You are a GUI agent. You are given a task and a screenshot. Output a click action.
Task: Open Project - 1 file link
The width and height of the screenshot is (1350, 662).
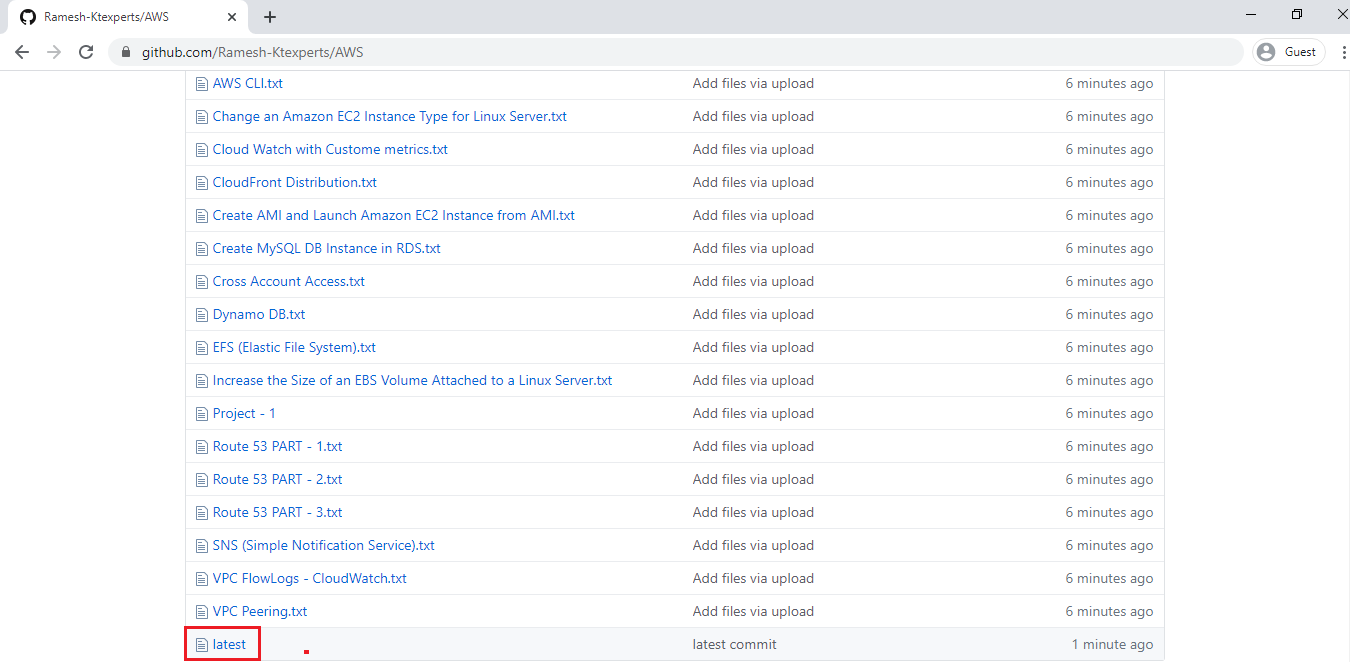pyautogui.click(x=244, y=414)
